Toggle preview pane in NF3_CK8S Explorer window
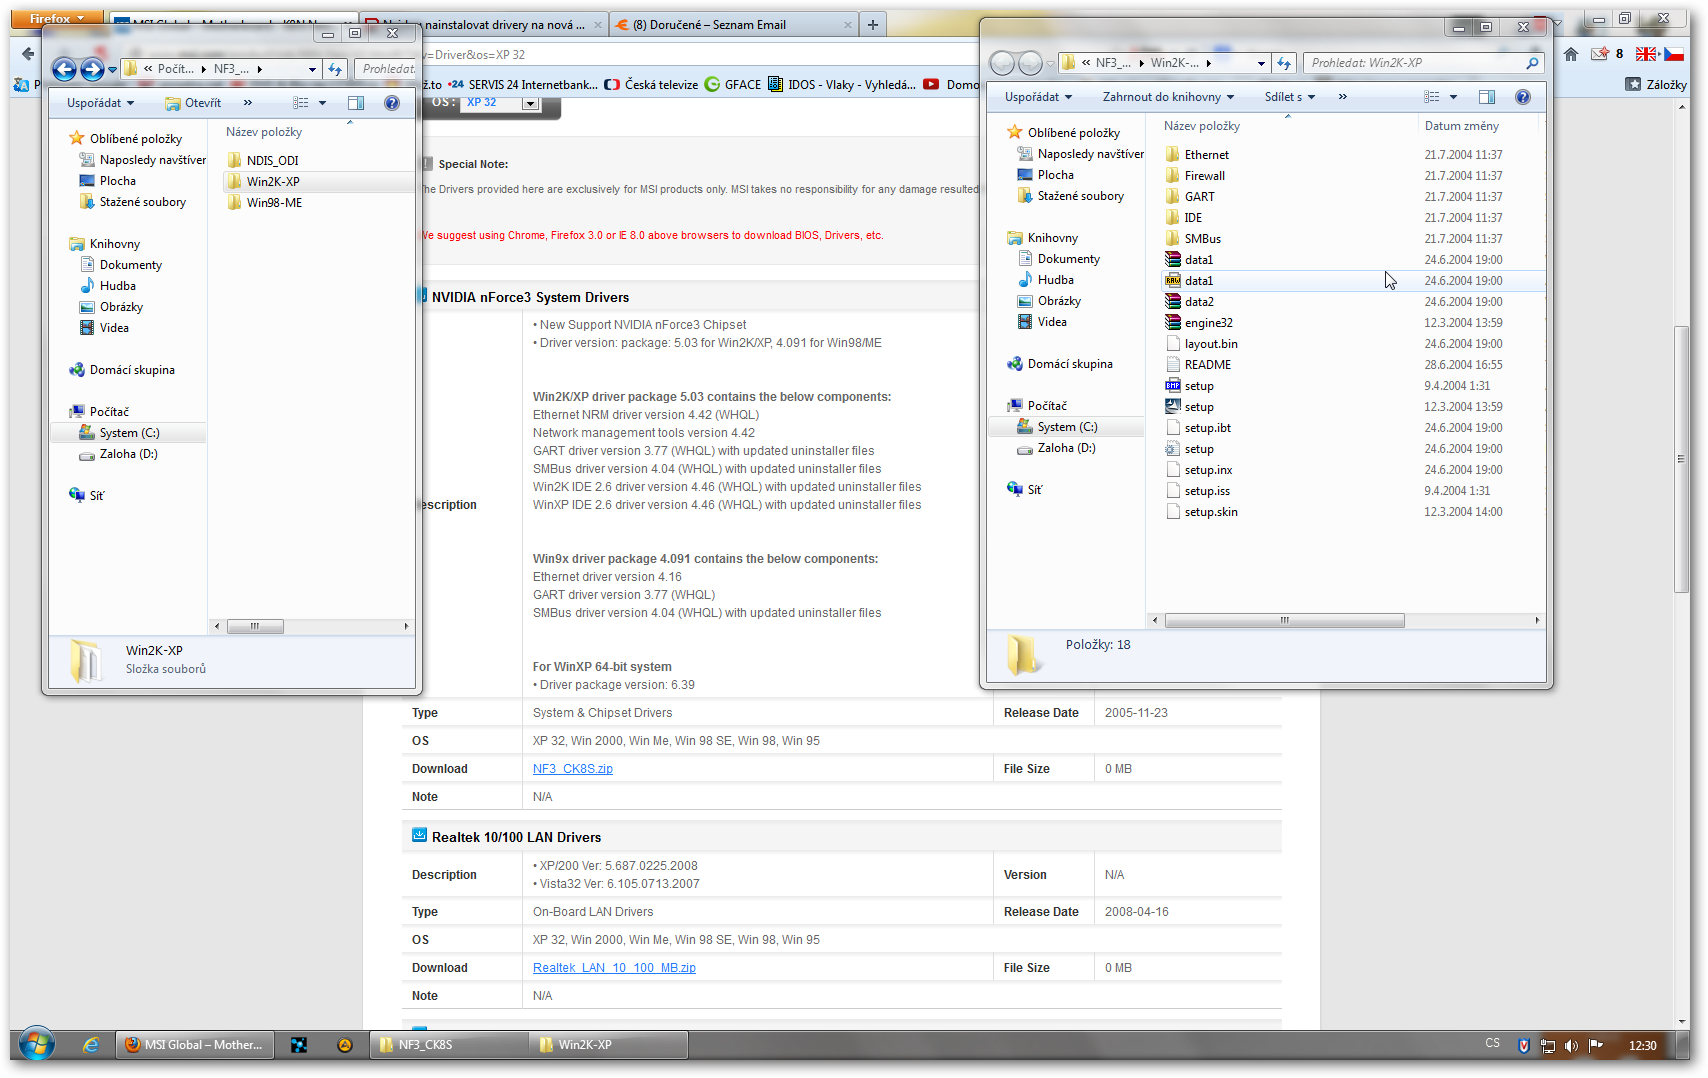The image size is (1708, 1078). coord(356,103)
